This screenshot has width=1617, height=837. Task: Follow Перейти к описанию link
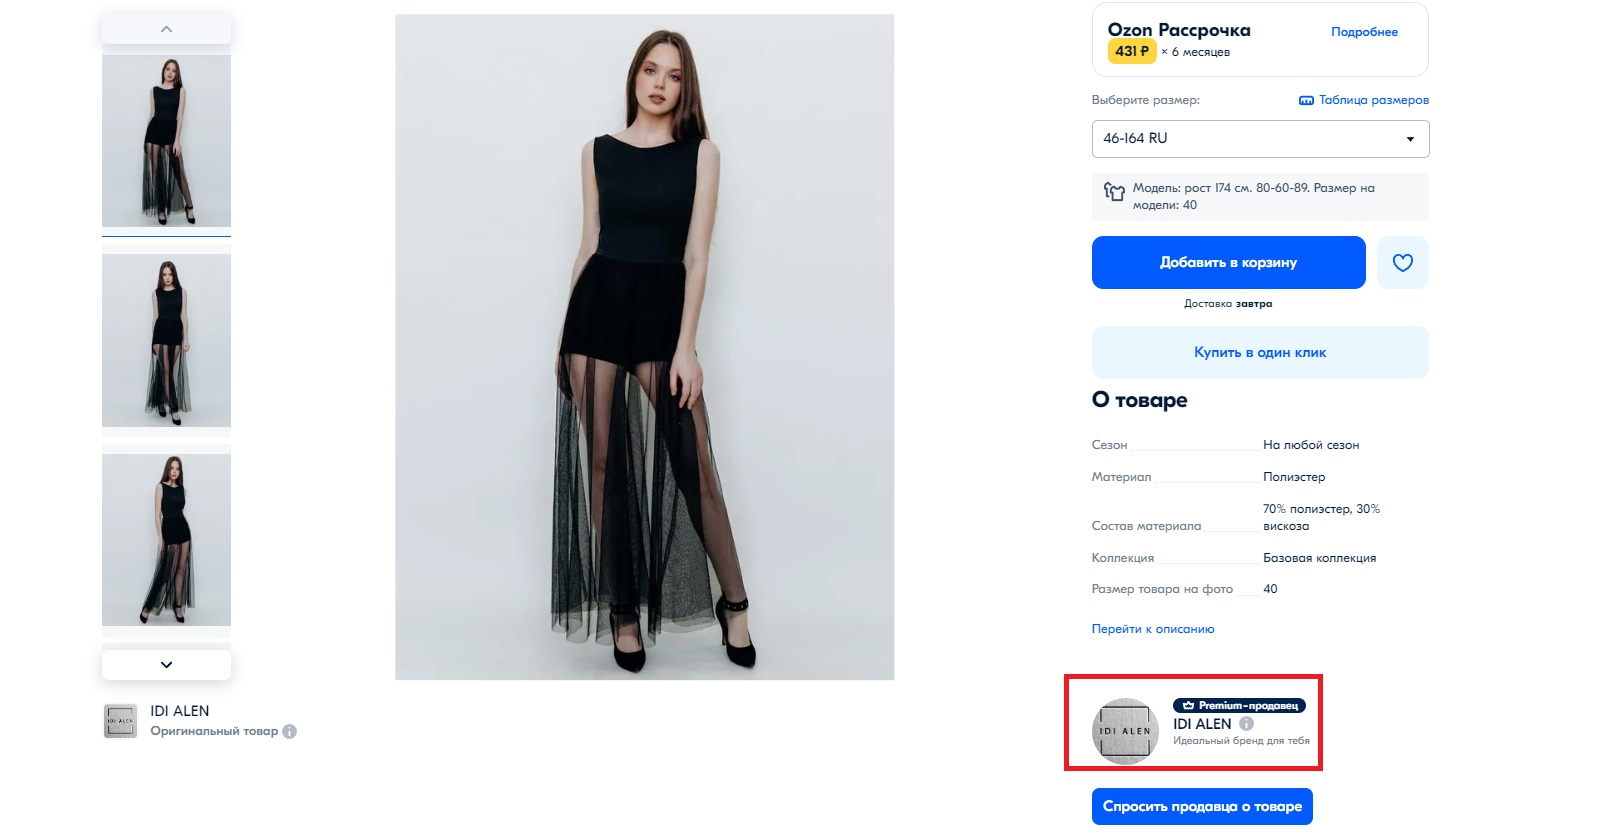[1153, 629]
